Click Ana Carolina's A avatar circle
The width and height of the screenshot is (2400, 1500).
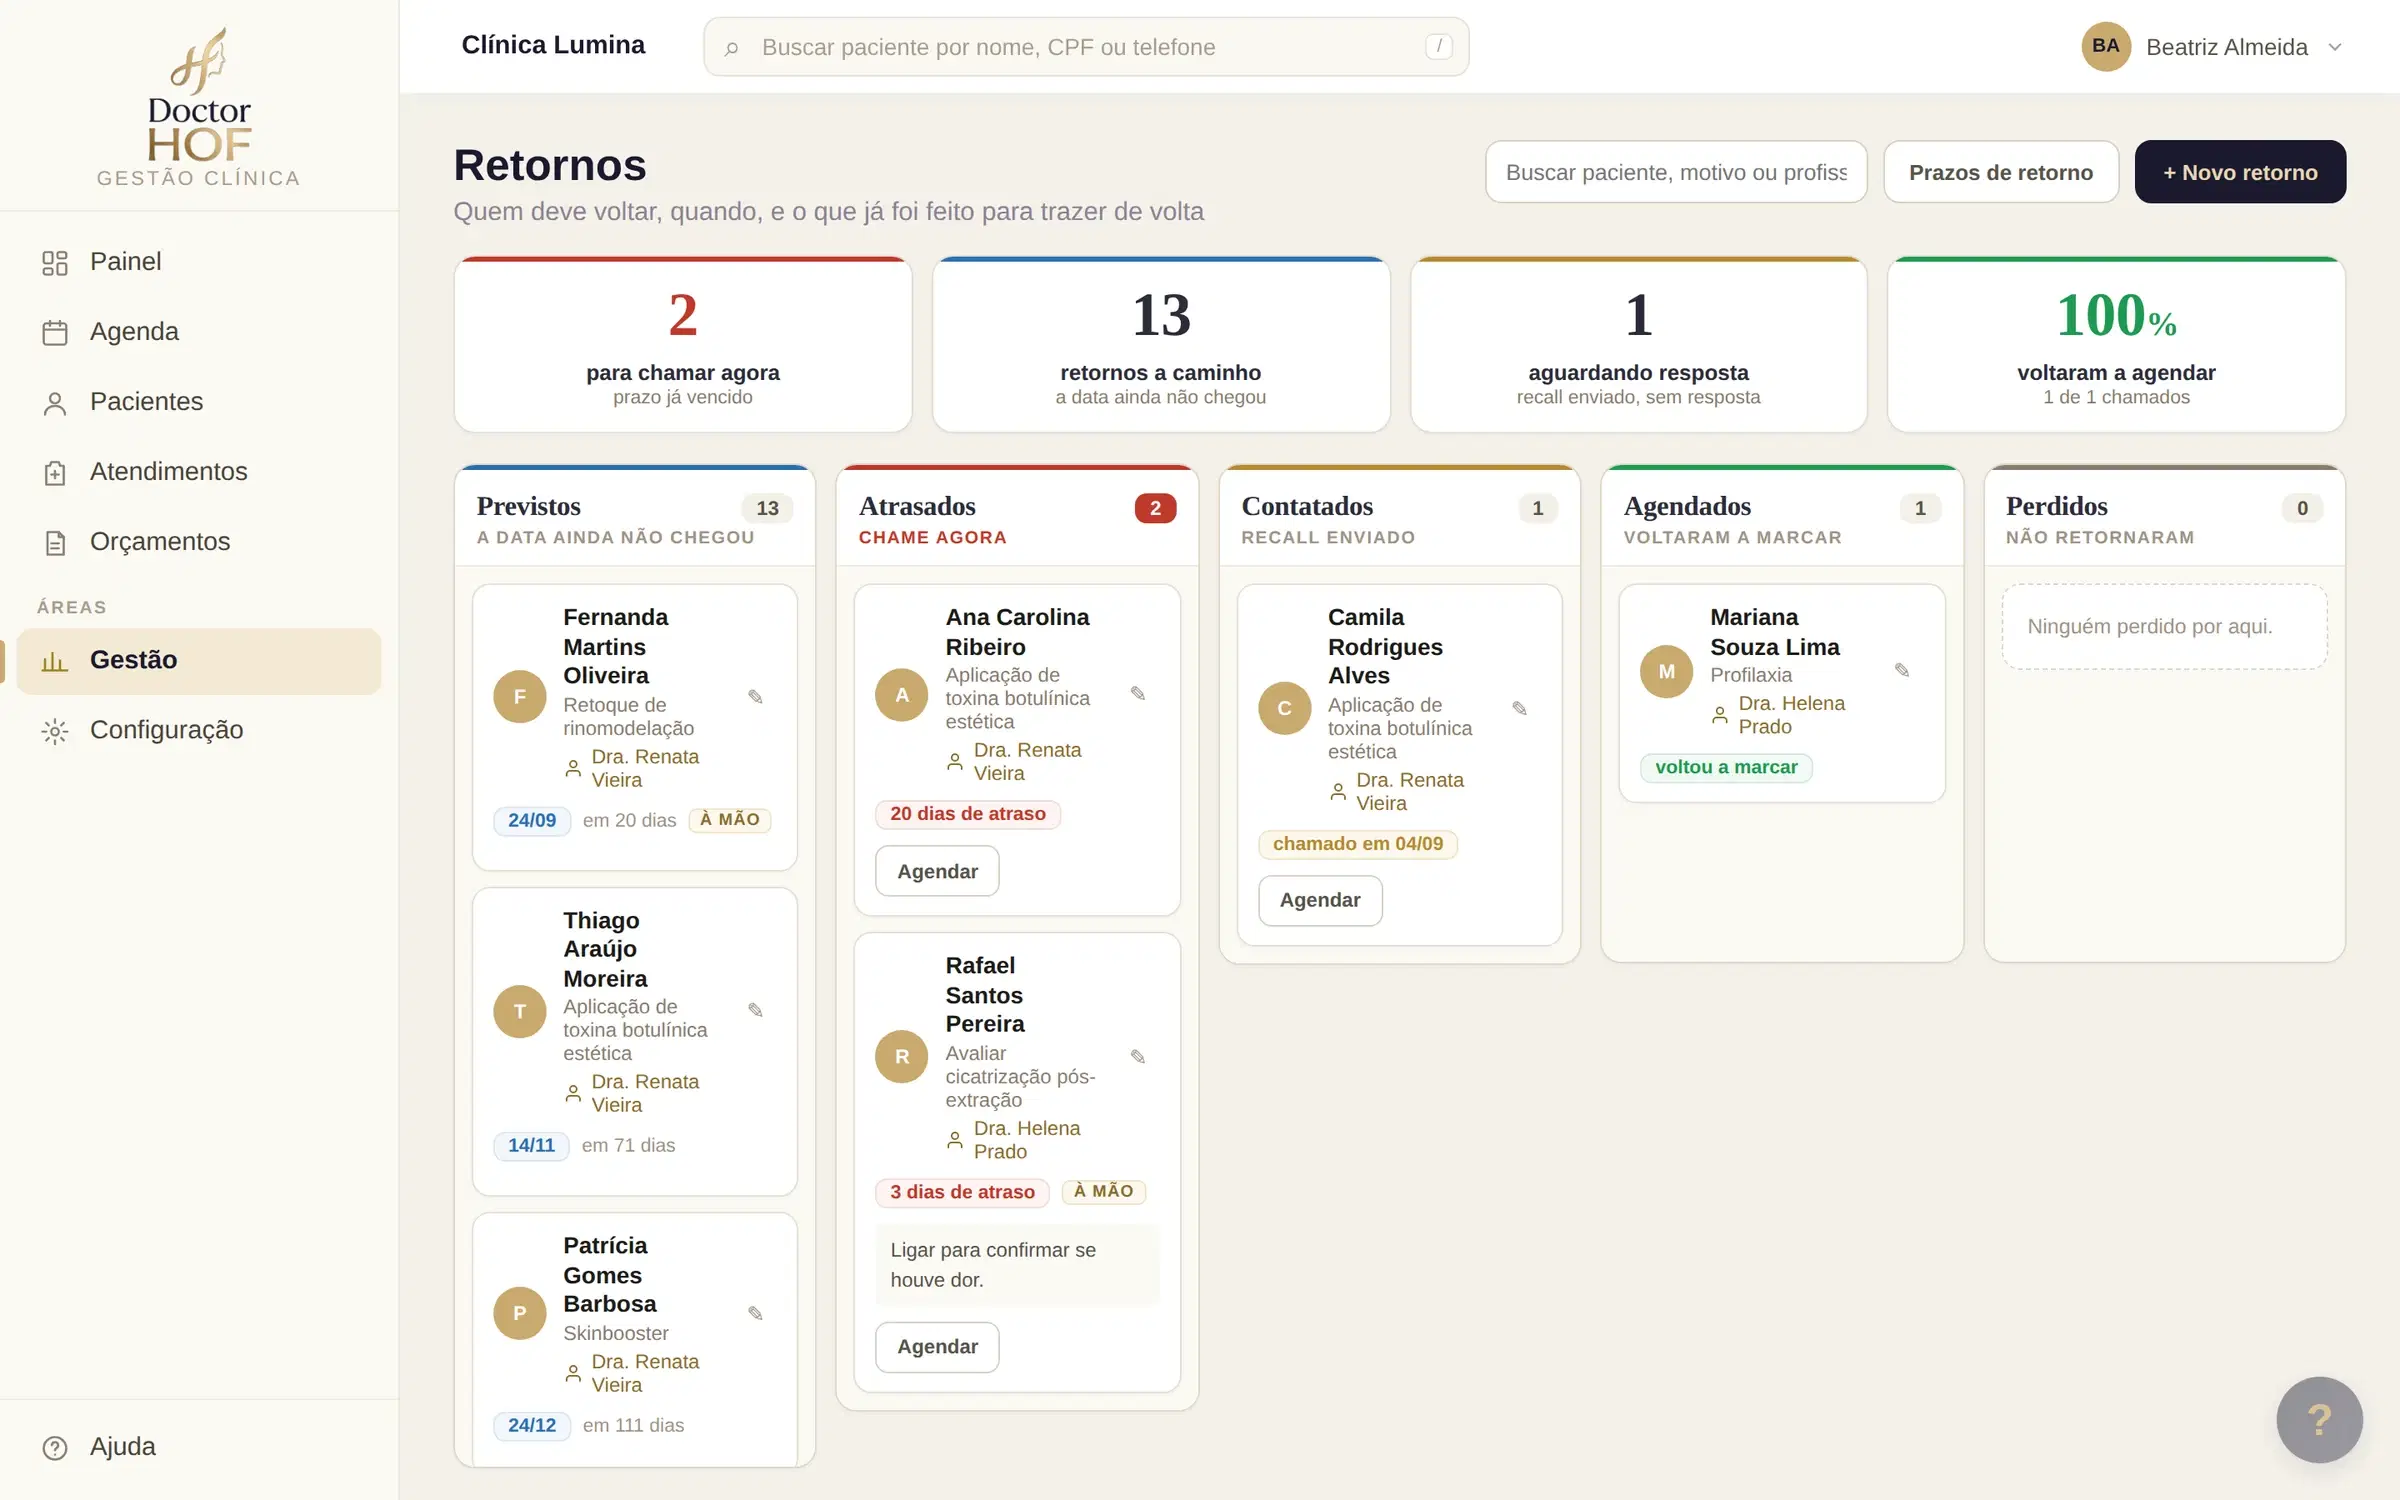902,694
